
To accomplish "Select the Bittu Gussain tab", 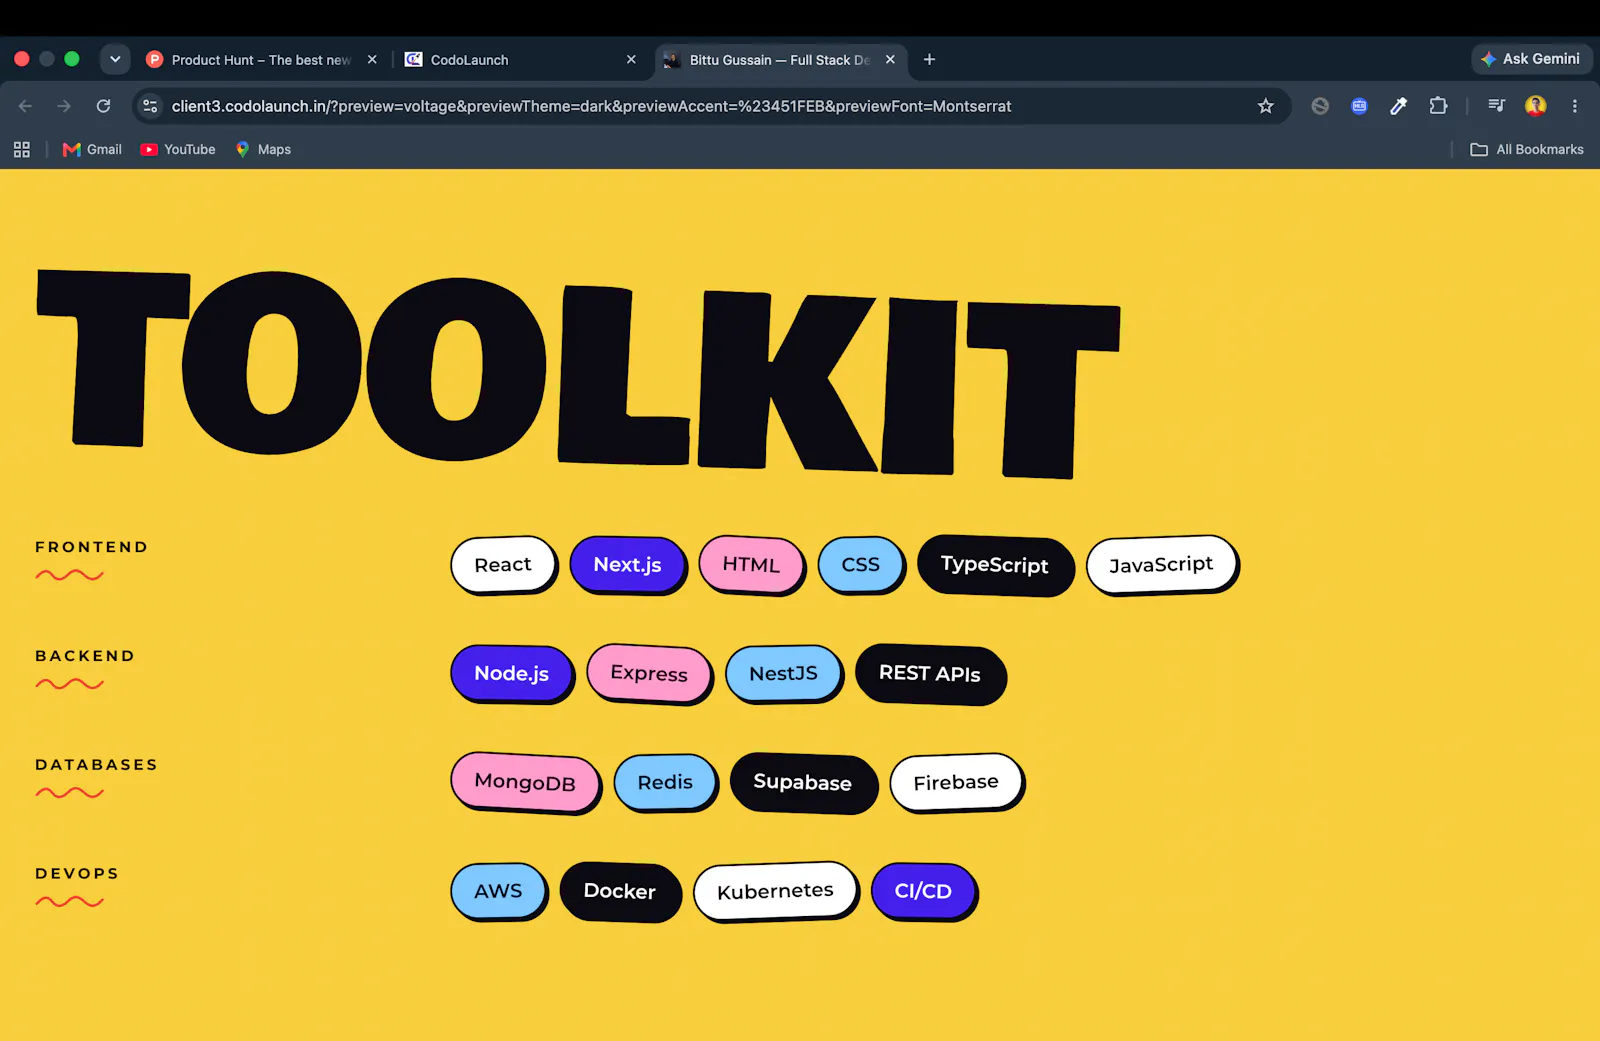I will point(781,60).
